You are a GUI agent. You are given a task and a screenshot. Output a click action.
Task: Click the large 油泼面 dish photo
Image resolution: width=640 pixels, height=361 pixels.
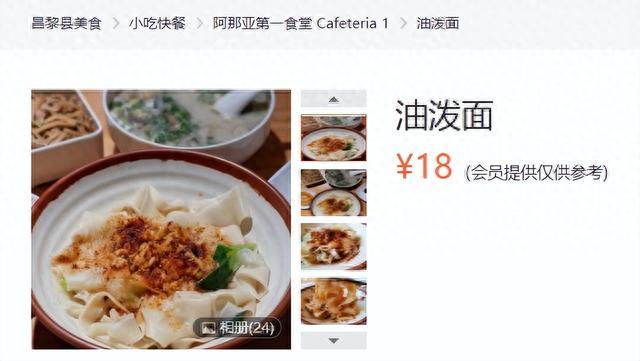pyautogui.click(x=161, y=219)
